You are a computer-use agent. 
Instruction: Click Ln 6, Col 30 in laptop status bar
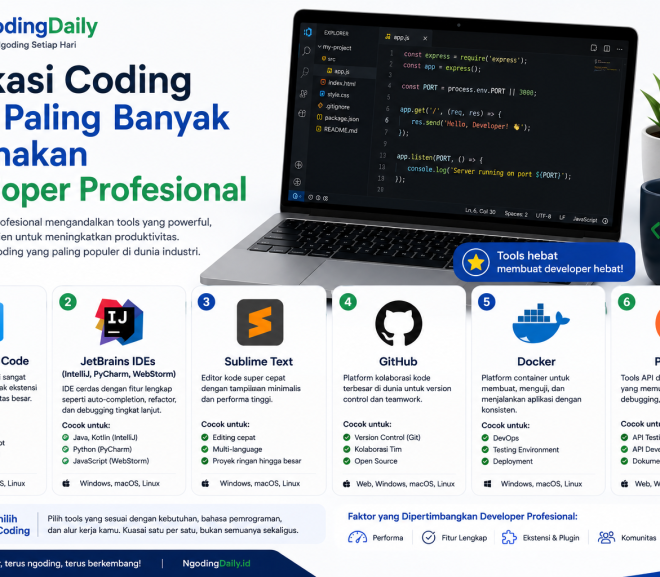(480, 211)
